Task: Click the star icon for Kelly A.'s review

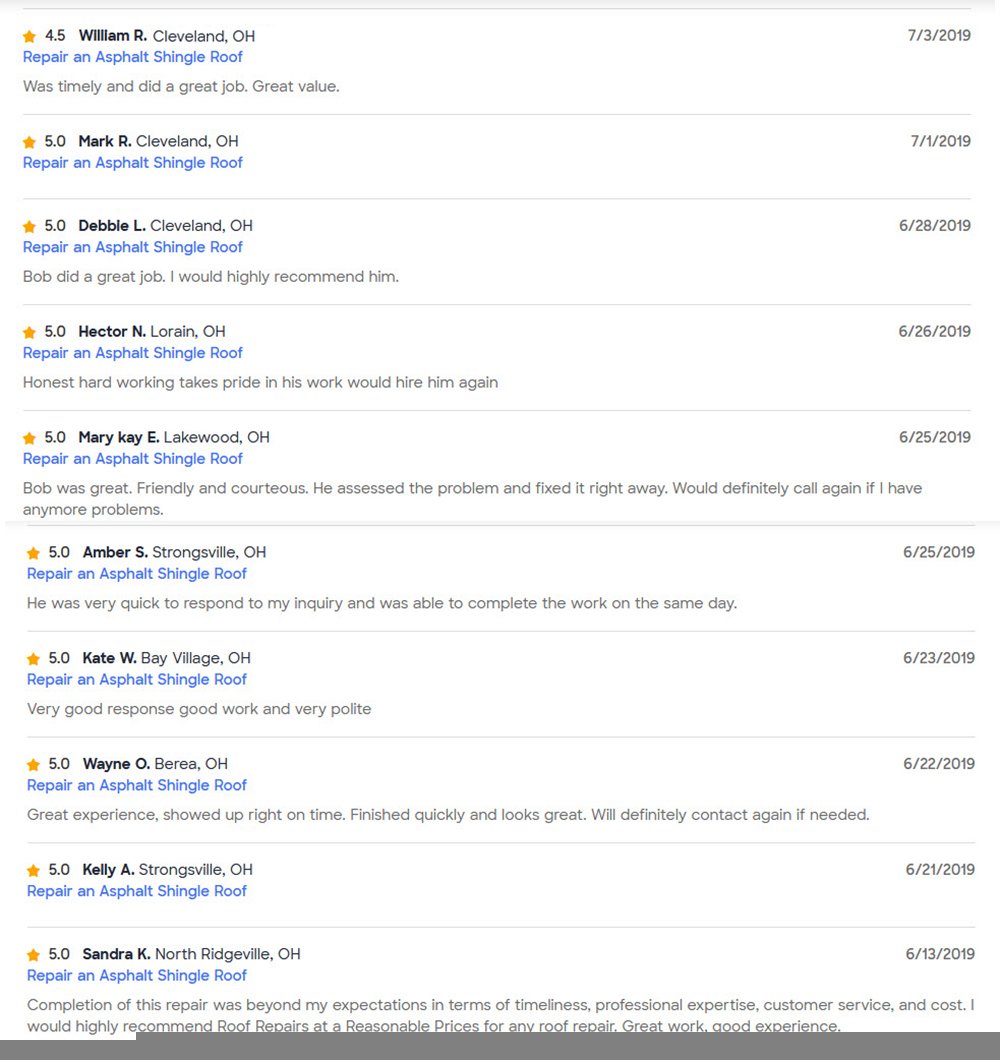Action: [34, 871]
